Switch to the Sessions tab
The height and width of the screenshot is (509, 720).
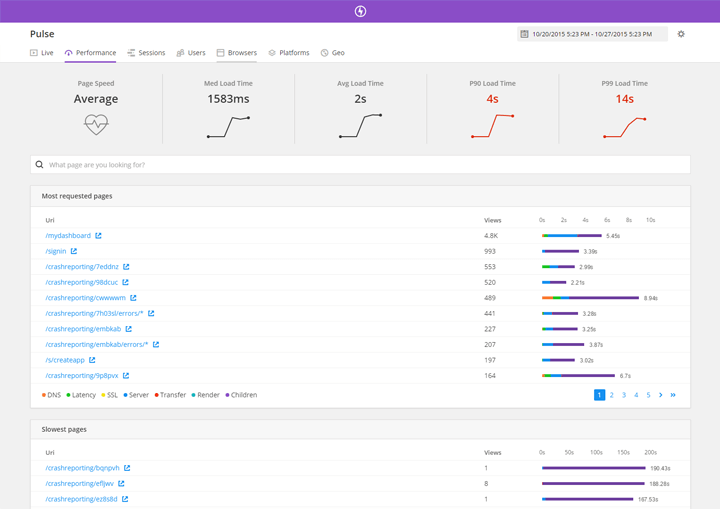tap(146, 53)
